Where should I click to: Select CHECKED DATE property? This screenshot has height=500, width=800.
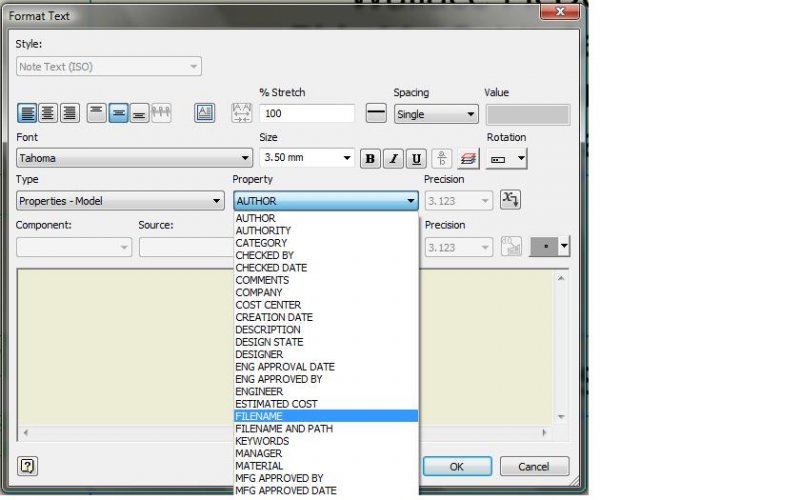tap(326, 268)
